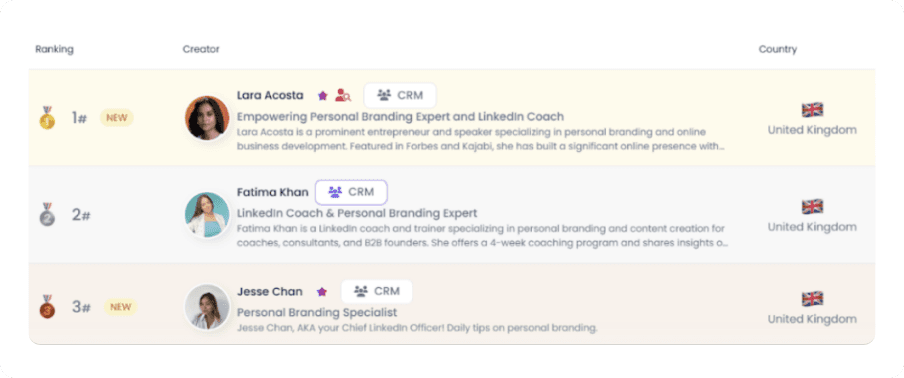Add Lara Acosta to CRM
This screenshot has width=904, height=378.
400,95
